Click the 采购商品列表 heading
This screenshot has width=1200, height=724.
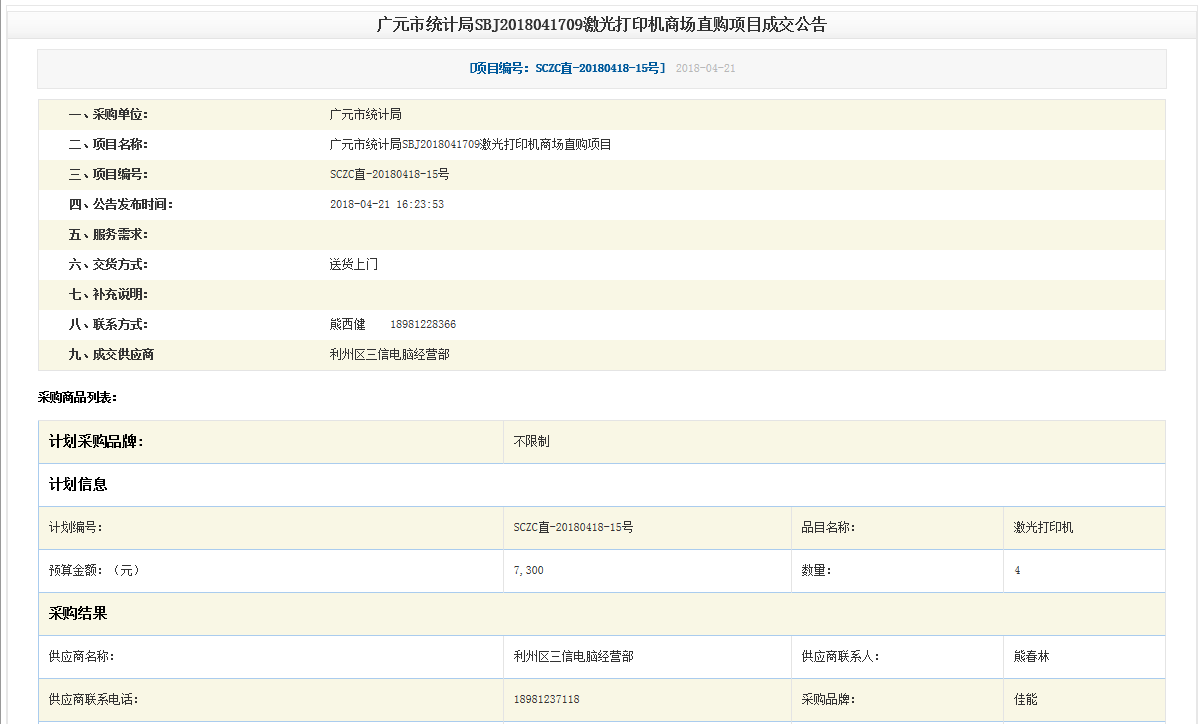(77, 397)
